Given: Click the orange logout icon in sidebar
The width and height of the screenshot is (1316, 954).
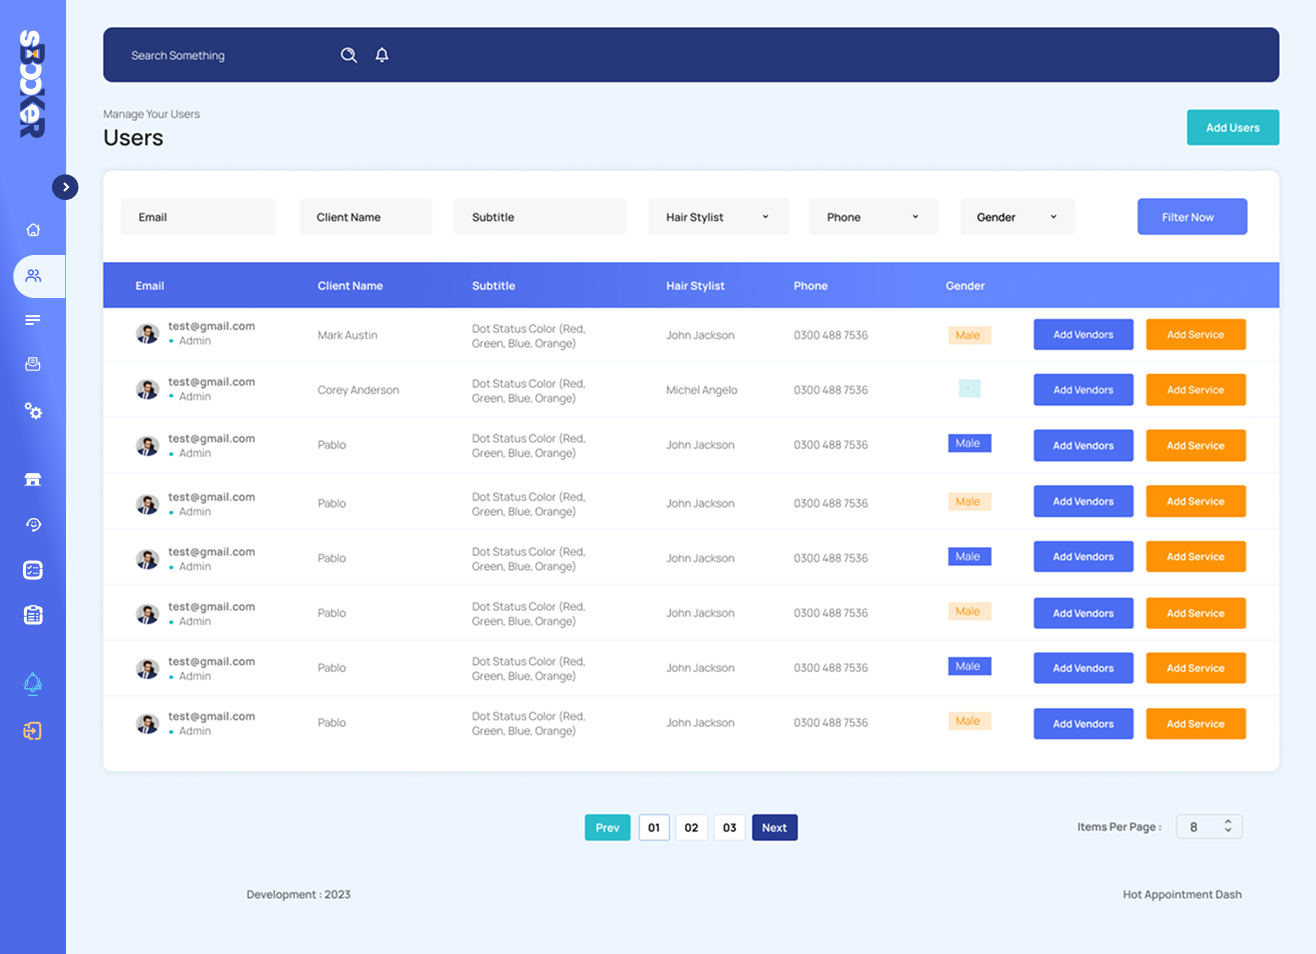Looking at the screenshot, I should coord(33,731).
